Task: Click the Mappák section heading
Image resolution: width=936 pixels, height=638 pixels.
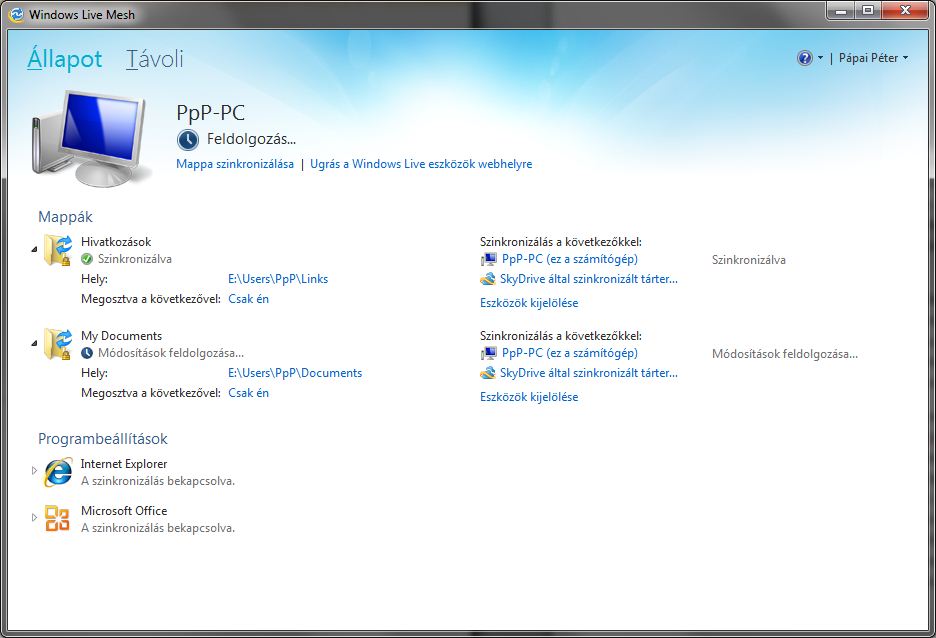Action: tap(65, 217)
